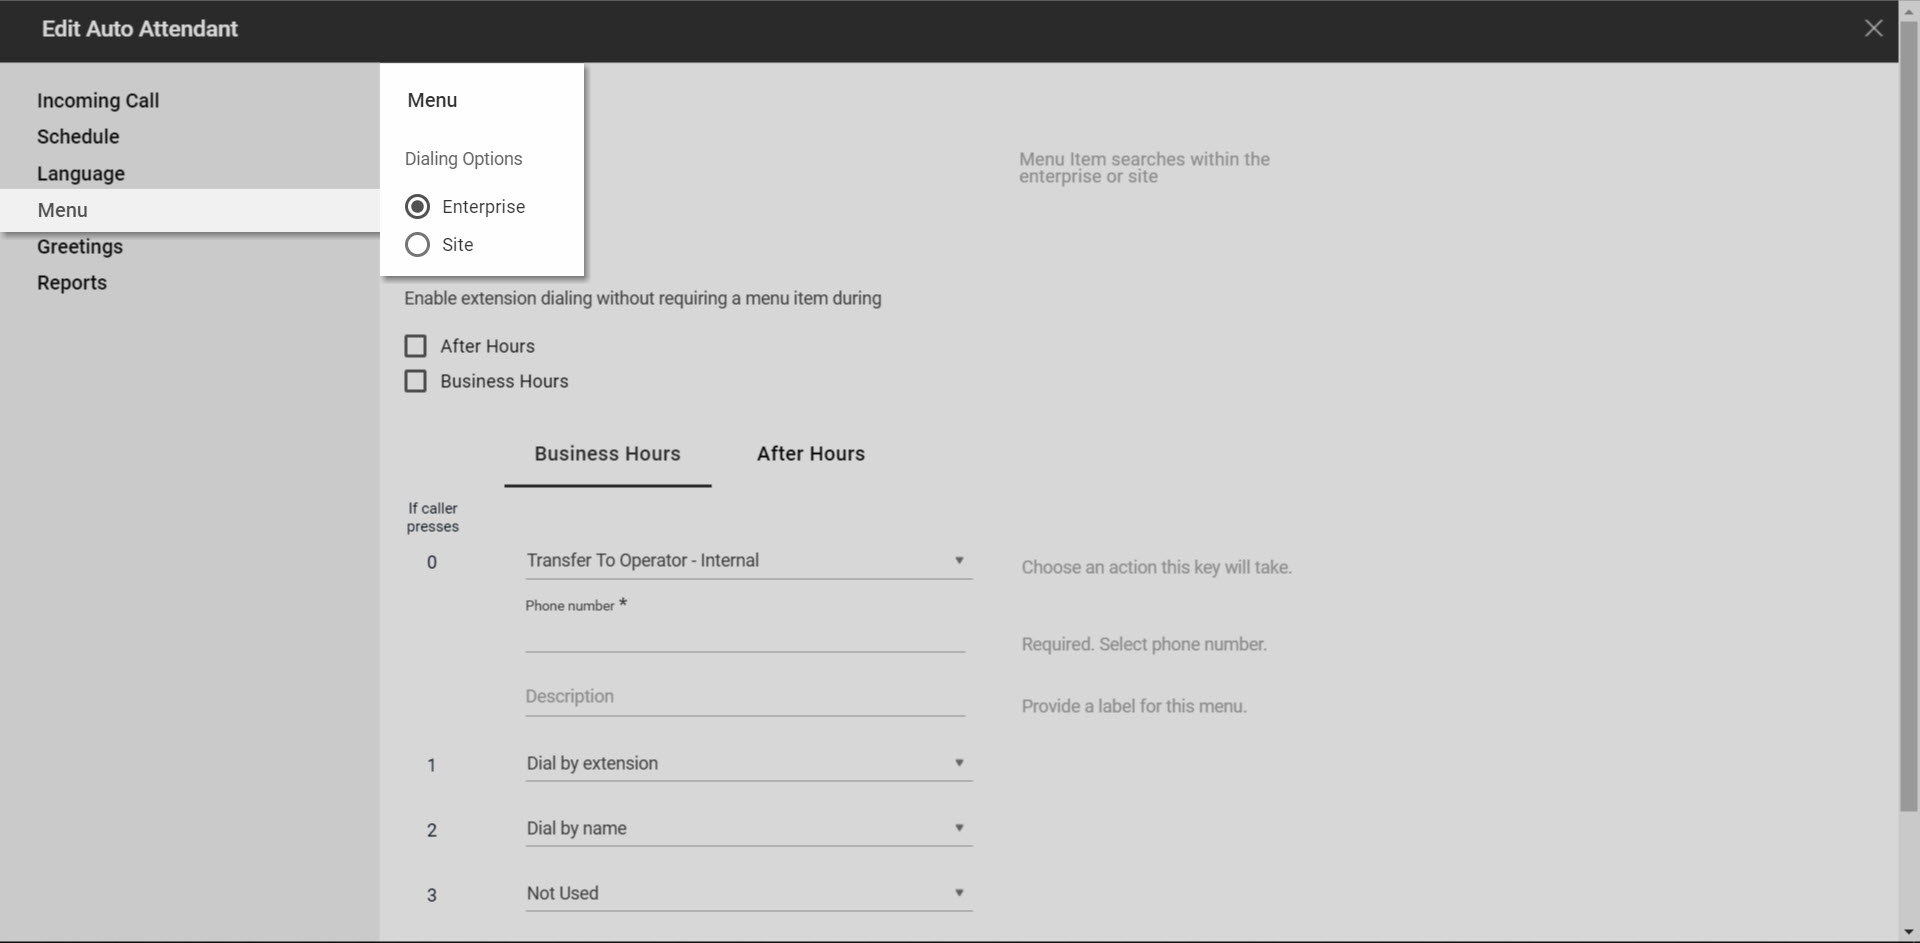Click the 'Edit Auto Attendant' title
This screenshot has width=1920, height=943.
[140, 29]
